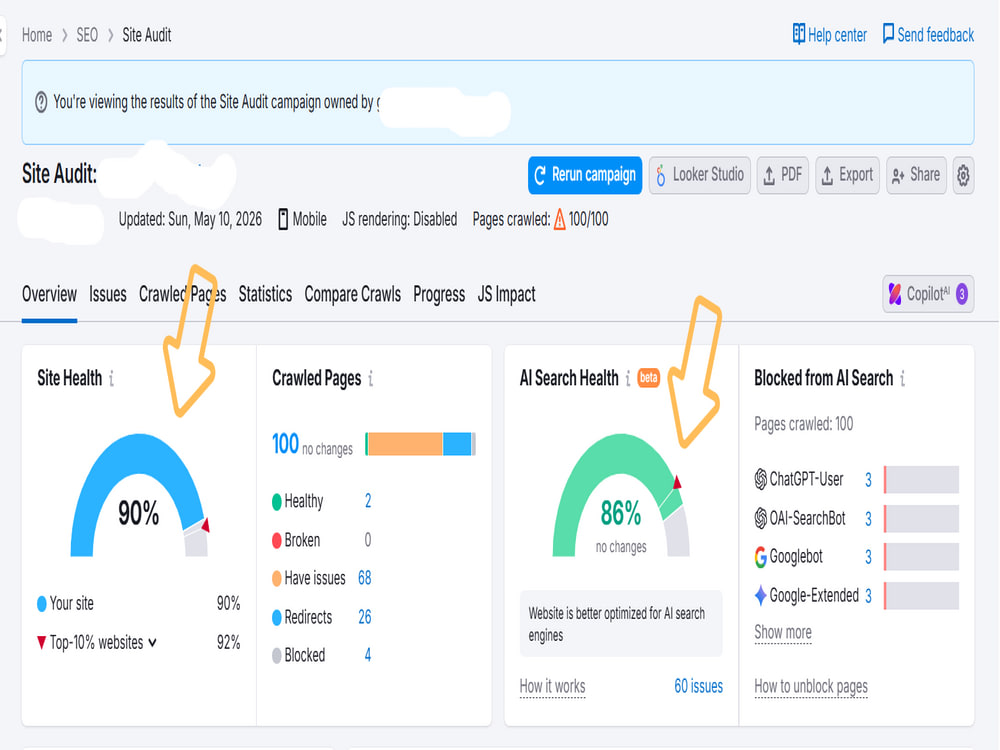This screenshot has width=1000, height=750.
Task: View the 26 redirect pages
Action: tap(365, 617)
